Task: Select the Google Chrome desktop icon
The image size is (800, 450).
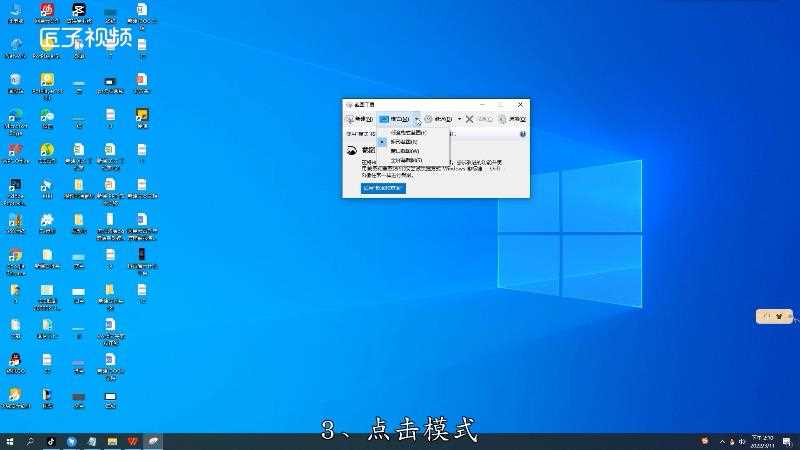Action: pos(15,263)
